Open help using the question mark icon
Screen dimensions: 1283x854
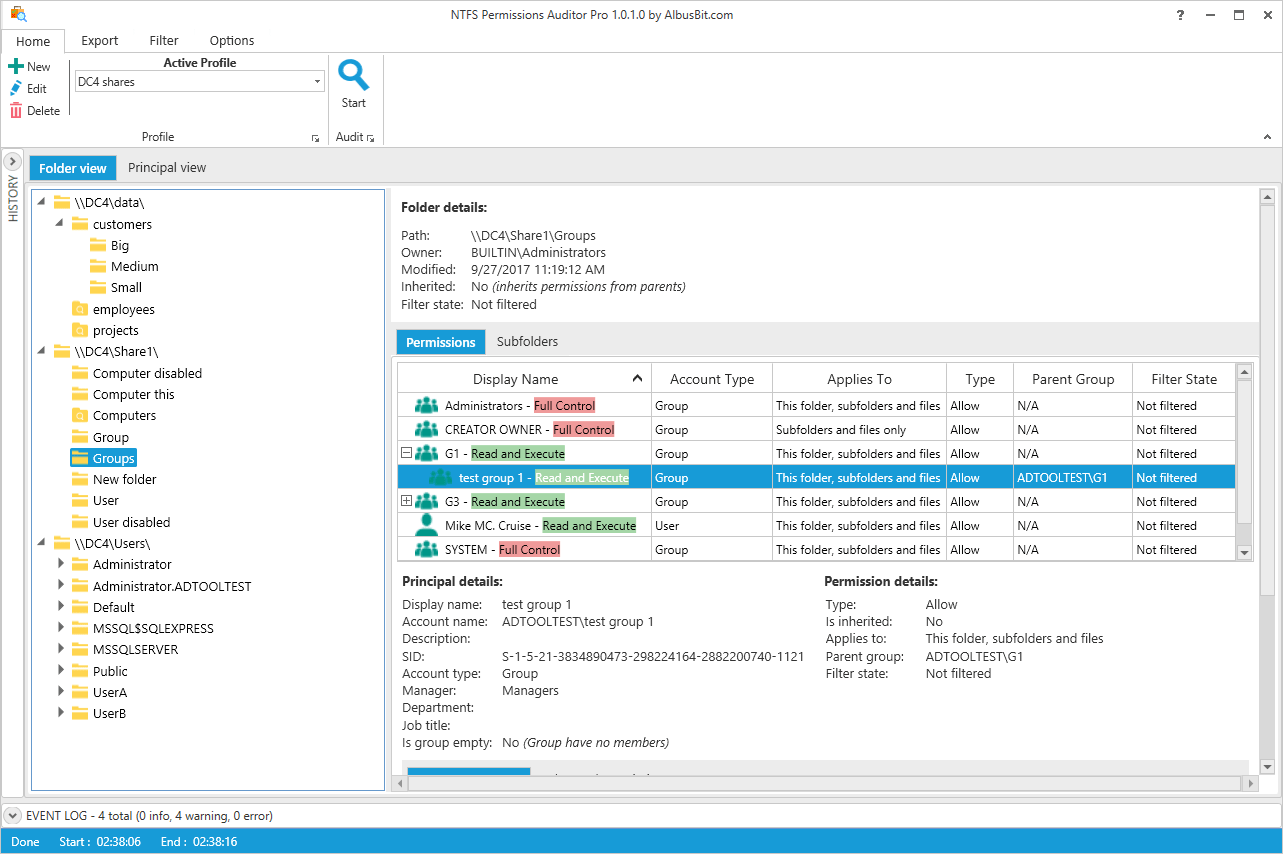pos(1179,15)
